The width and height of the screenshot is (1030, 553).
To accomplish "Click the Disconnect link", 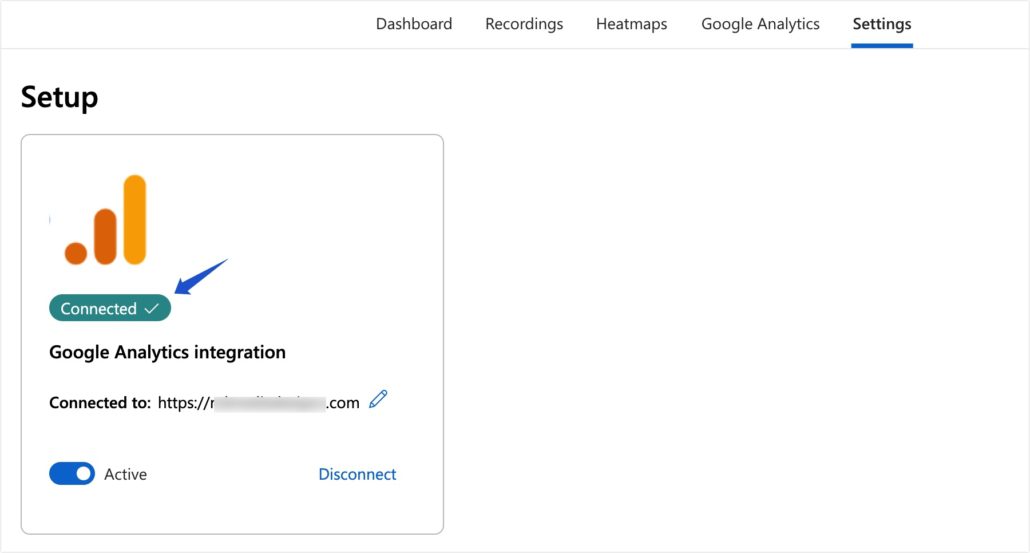I will 357,474.
